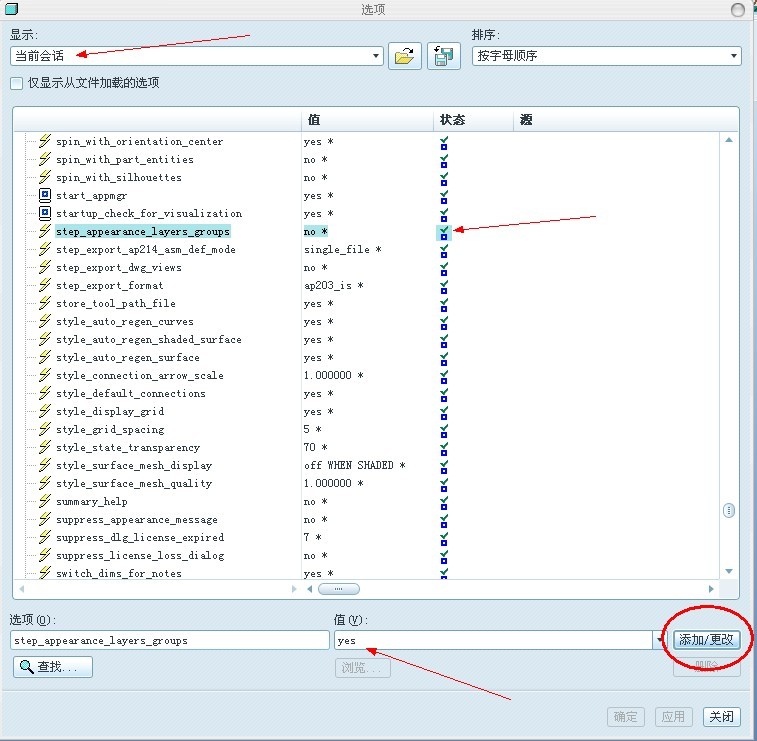Open the 显示 dropdown showing 当前会话
Image resolution: width=757 pixels, height=741 pixels.
point(196,56)
